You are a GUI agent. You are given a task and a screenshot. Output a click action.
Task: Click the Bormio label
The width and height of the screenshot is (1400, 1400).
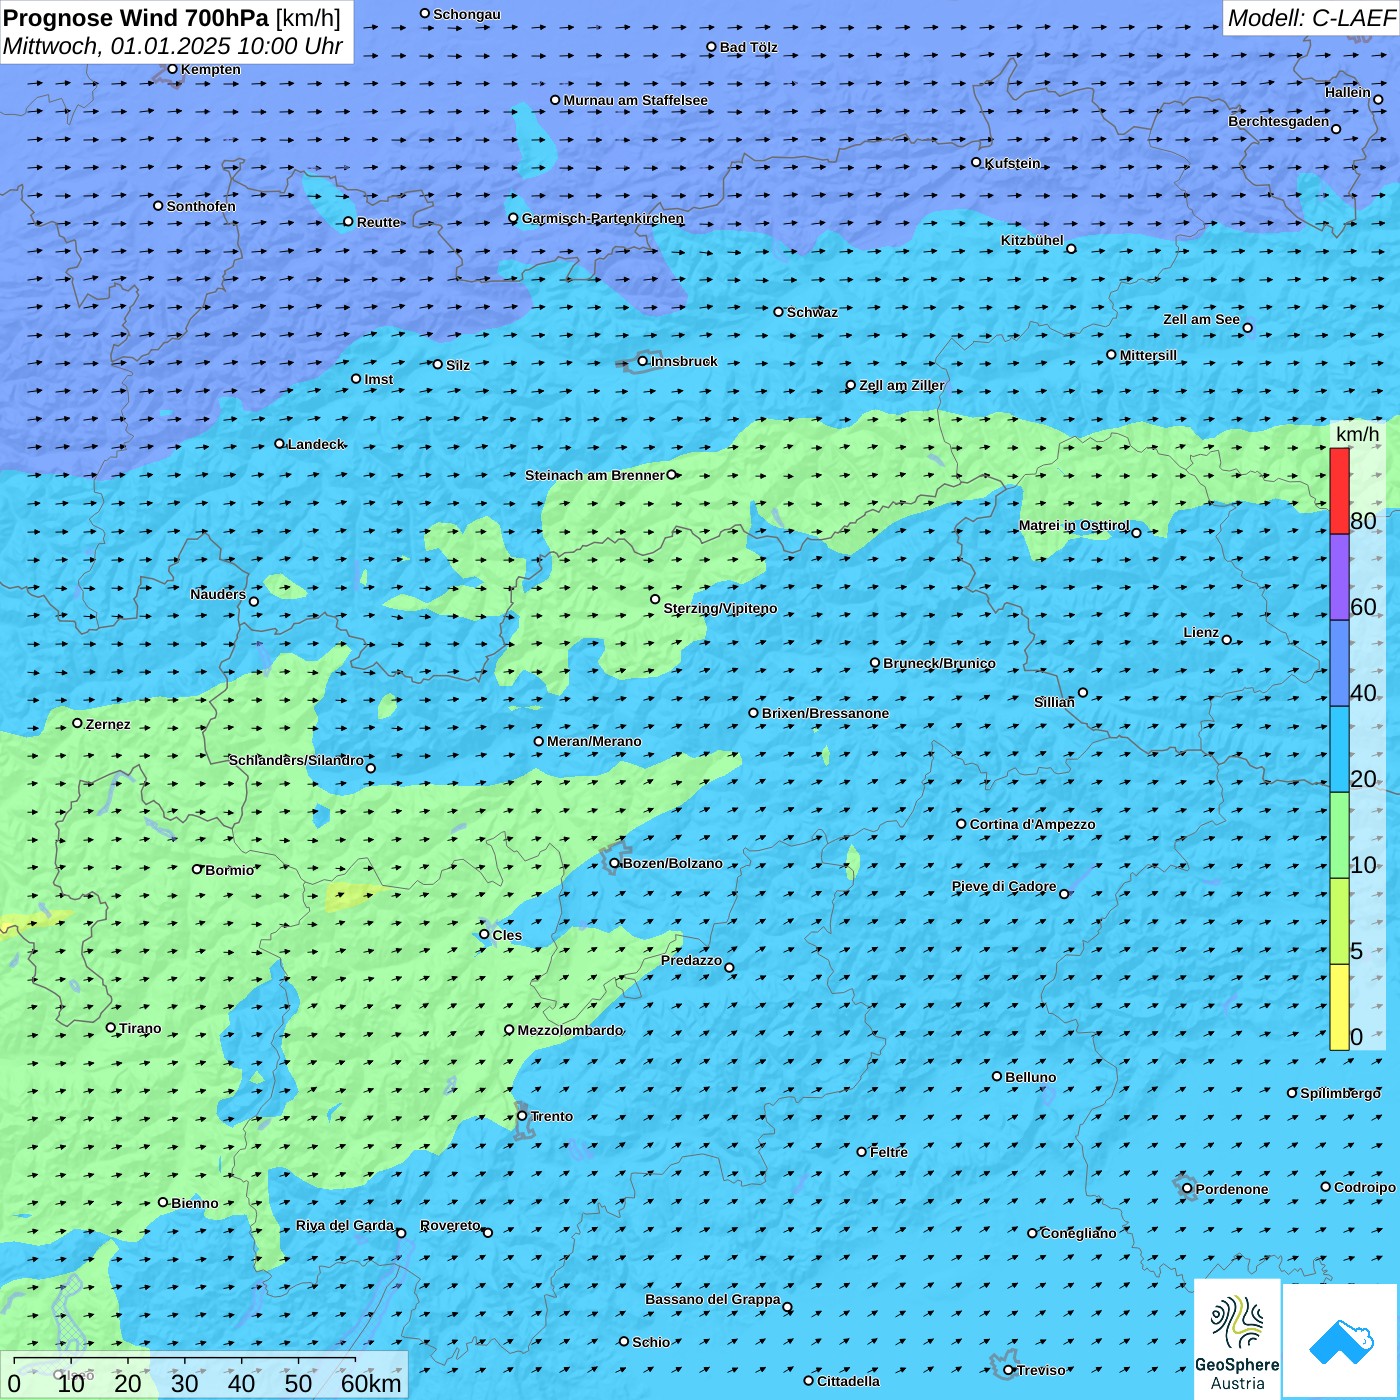[229, 870]
